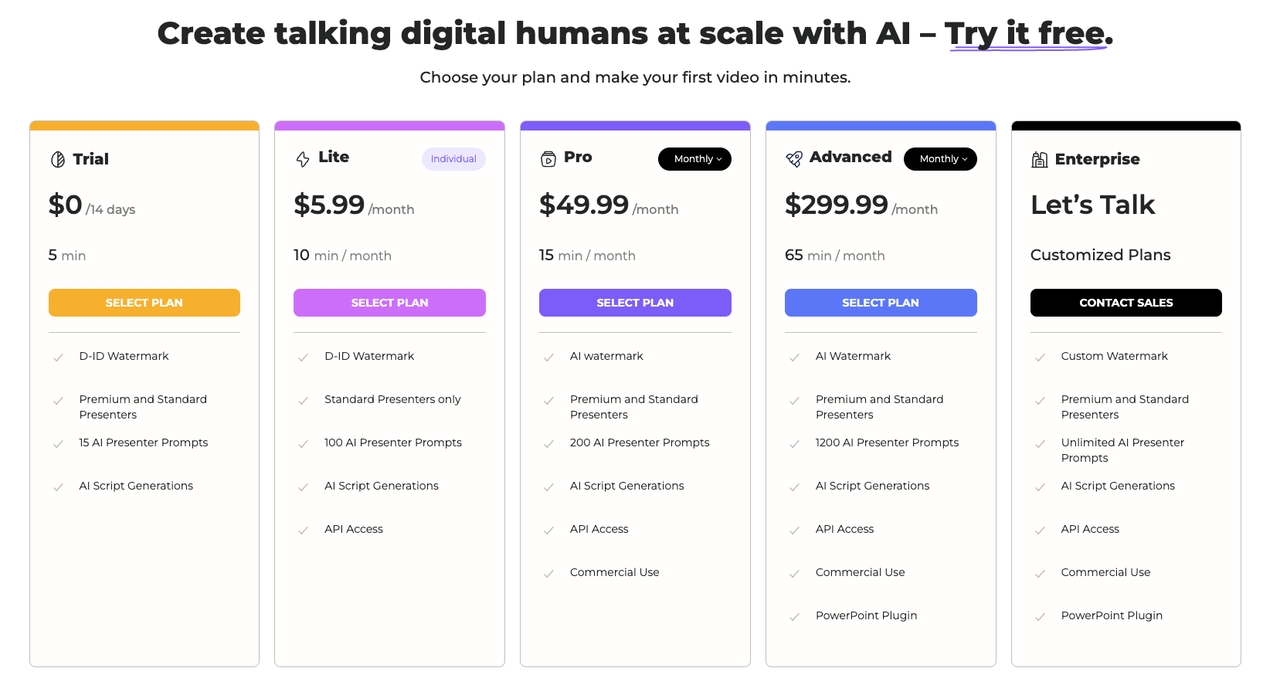This screenshot has height=678, width=1280.
Task: Open the Pro plan Monthly billing dropdown
Action: pos(695,159)
